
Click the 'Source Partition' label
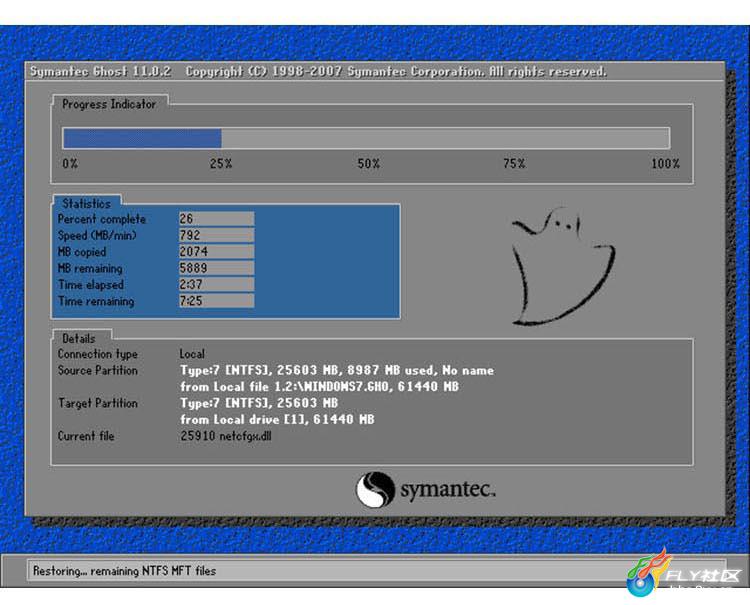pyautogui.click(x=98, y=370)
